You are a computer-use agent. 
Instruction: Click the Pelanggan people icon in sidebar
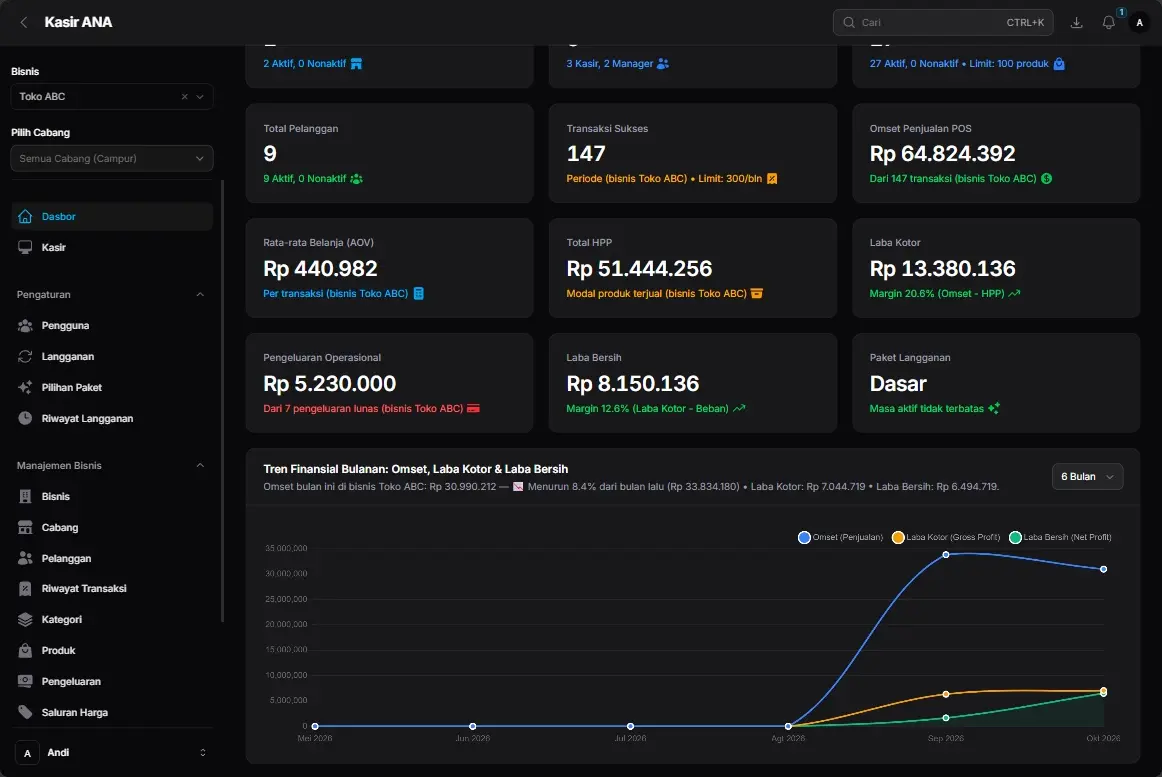[x=25, y=558]
